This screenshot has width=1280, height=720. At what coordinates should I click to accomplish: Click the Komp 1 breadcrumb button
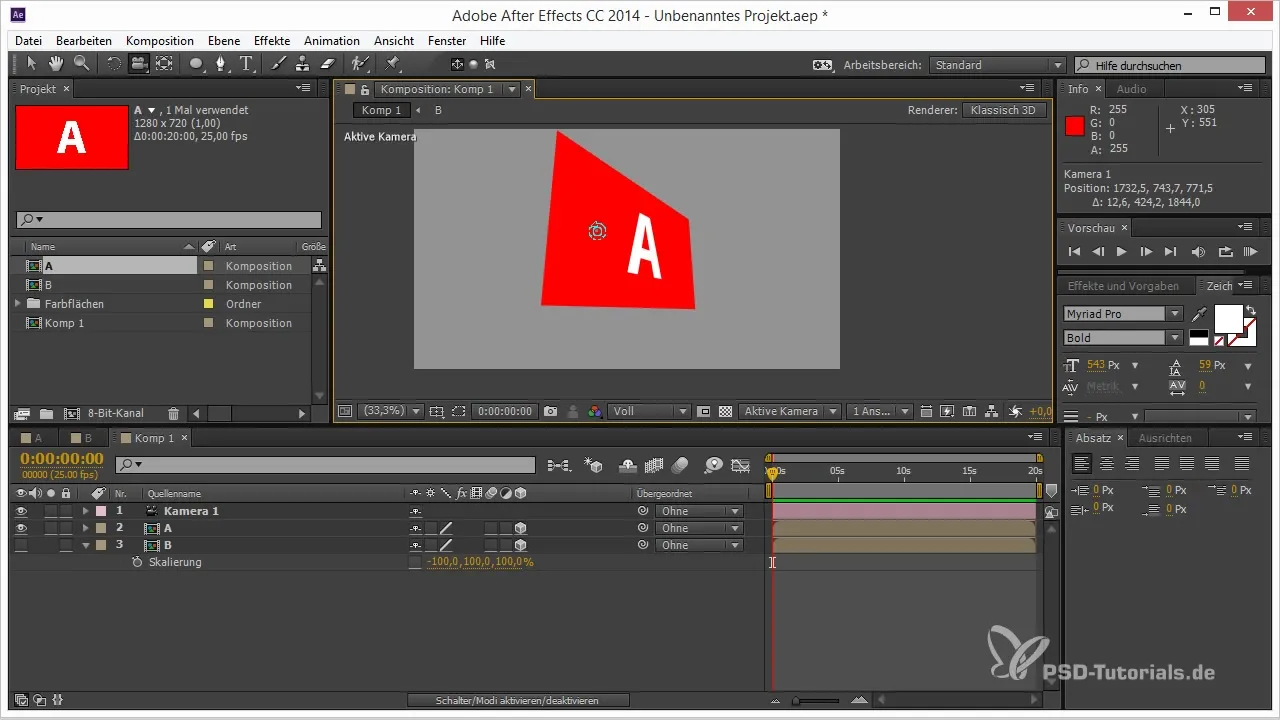pos(381,110)
